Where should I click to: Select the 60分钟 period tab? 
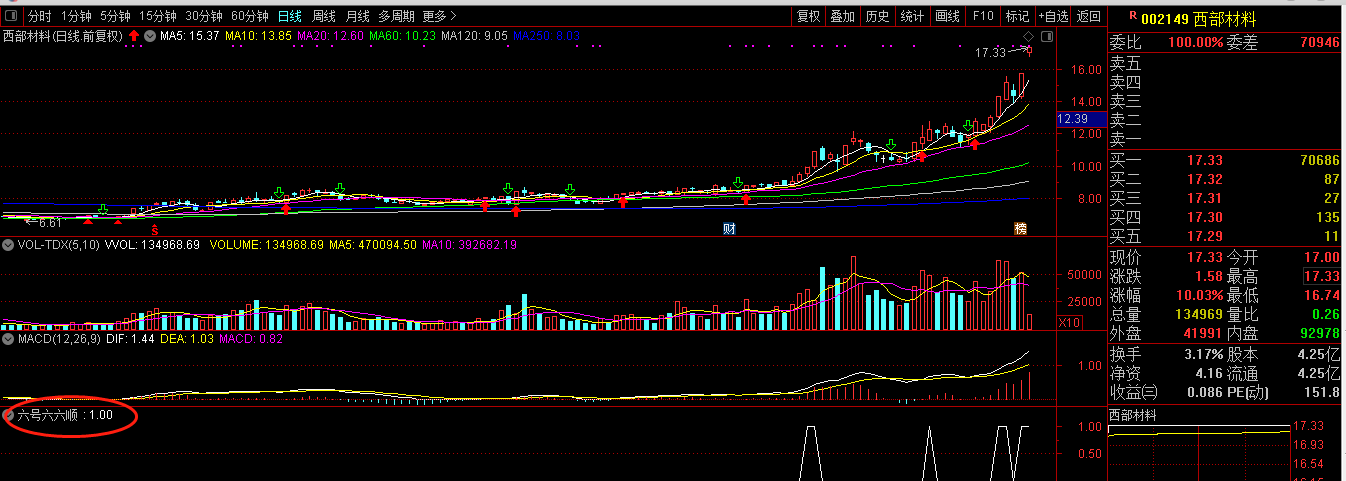(x=249, y=16)
